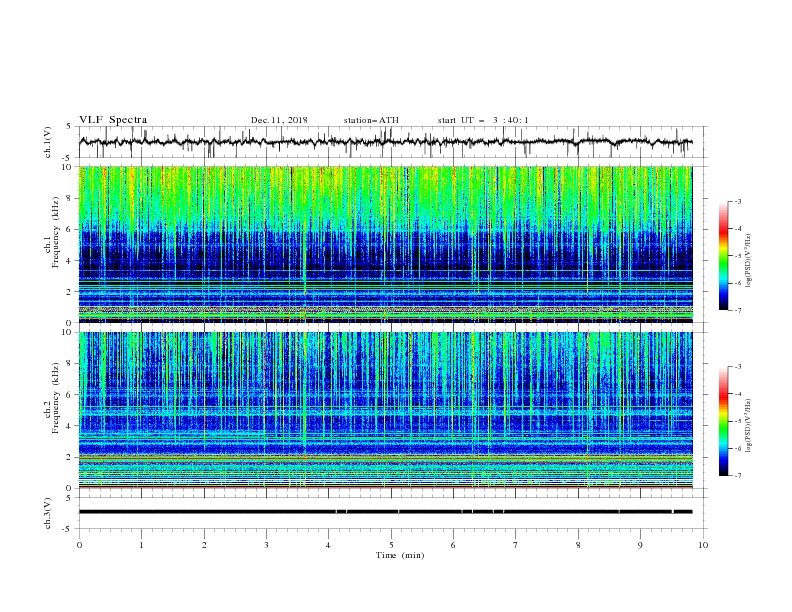Click the time axis tick label "1"
792x612 pixels.
(x=141, y=545)
